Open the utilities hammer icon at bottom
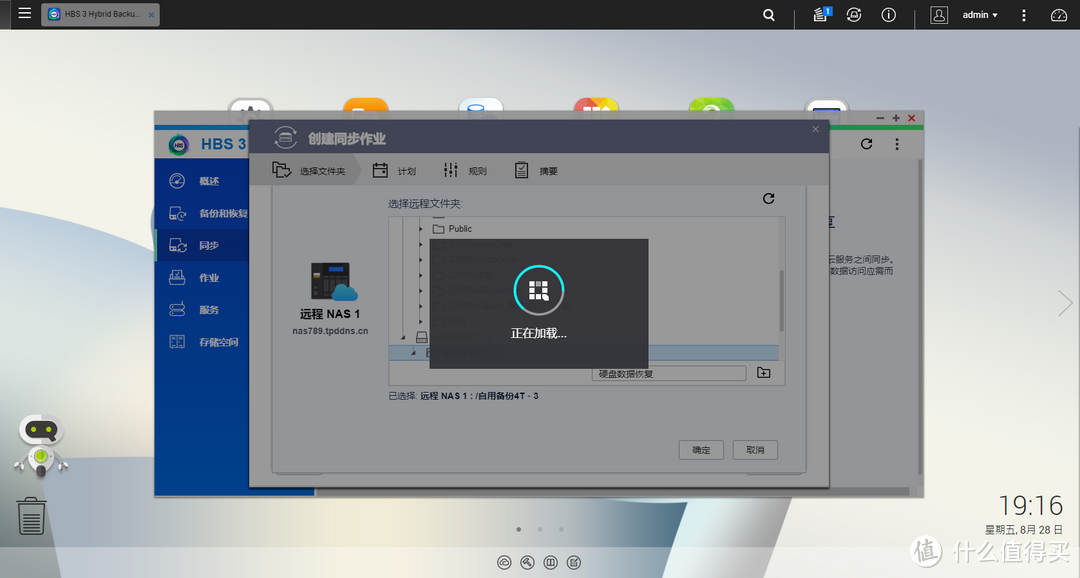This screenshot has width=1080, height=578. click(x=528, y=563)
